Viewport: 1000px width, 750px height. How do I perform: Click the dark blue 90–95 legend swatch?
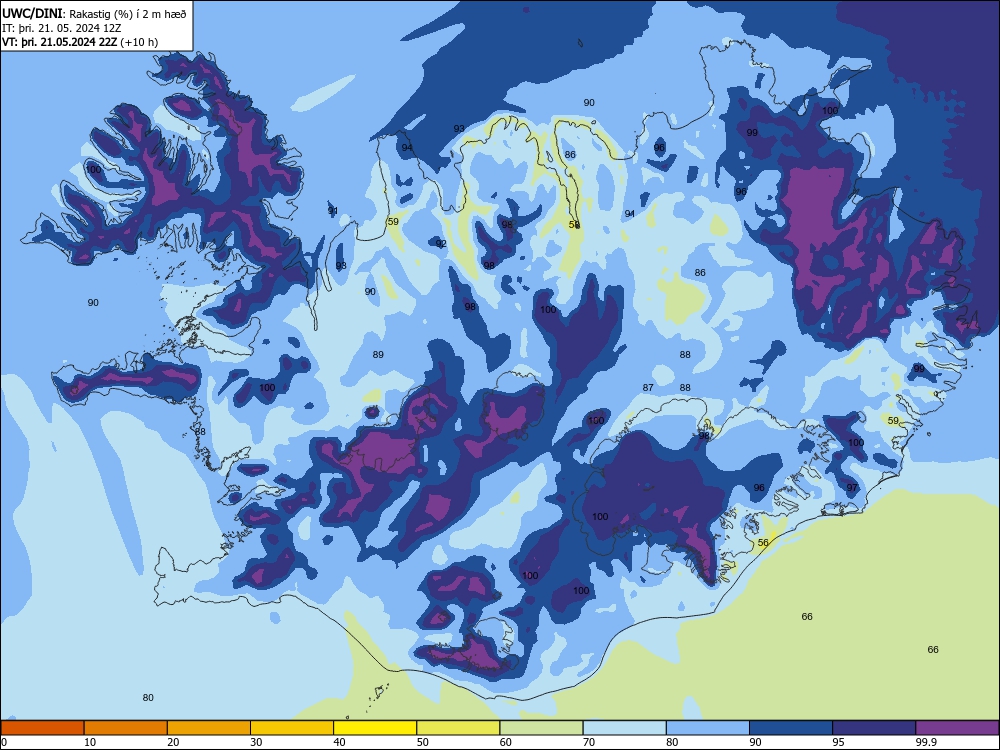click(791, 728)
